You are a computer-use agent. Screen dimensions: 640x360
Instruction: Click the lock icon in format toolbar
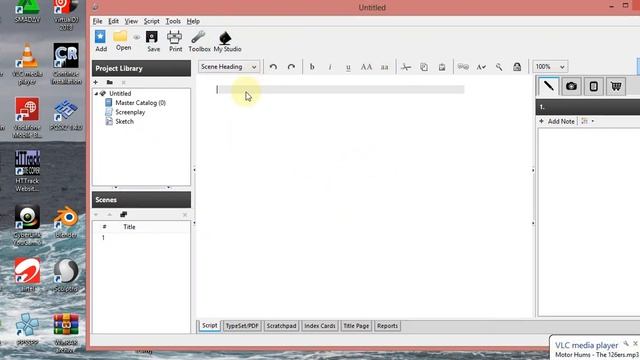pyautogui.click(x=517, y=67)
